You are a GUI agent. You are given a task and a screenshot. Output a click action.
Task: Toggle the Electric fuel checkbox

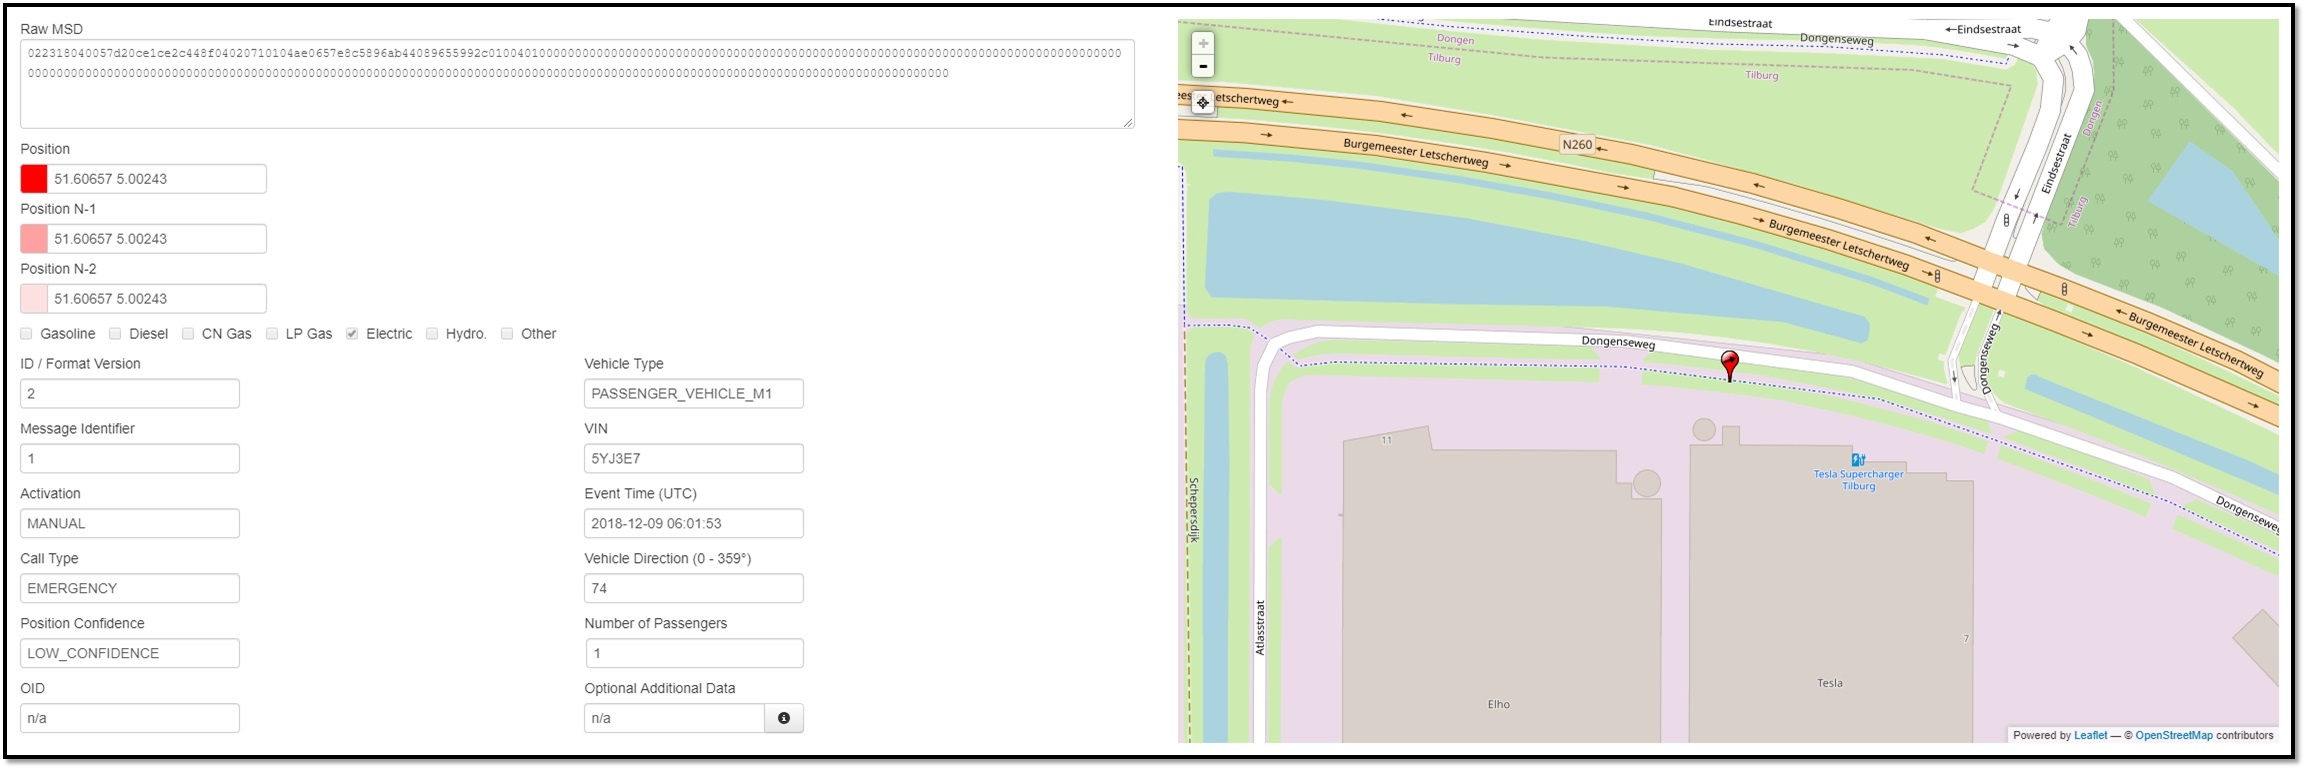[352, 334]
